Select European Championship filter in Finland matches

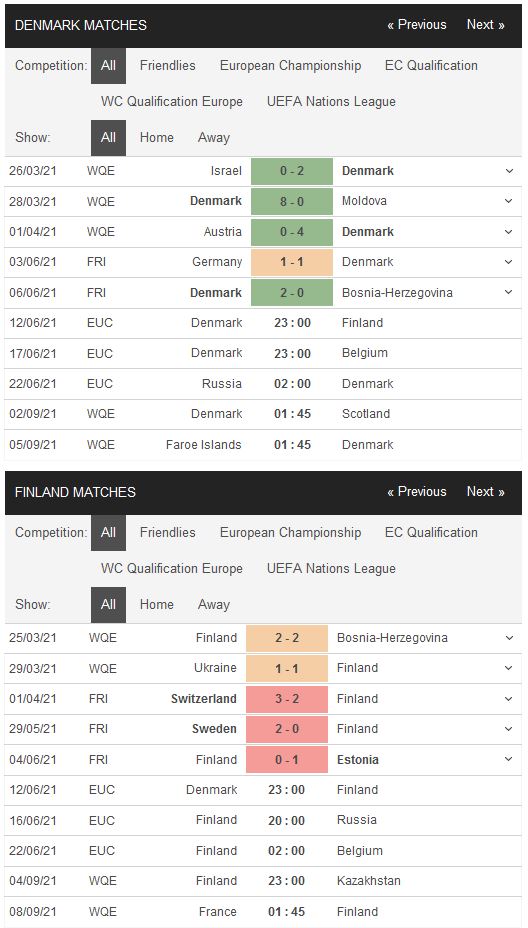pos(290,533)
